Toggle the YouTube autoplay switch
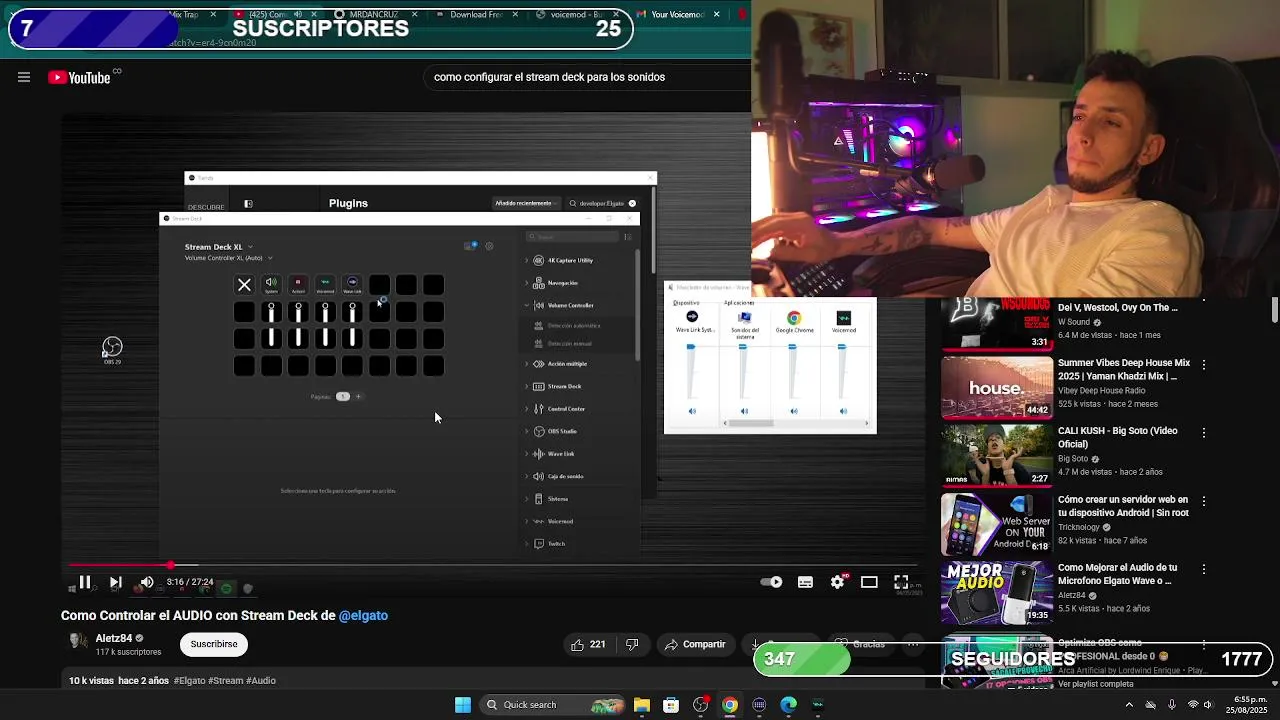1280x720 pixels. (771, 582)
